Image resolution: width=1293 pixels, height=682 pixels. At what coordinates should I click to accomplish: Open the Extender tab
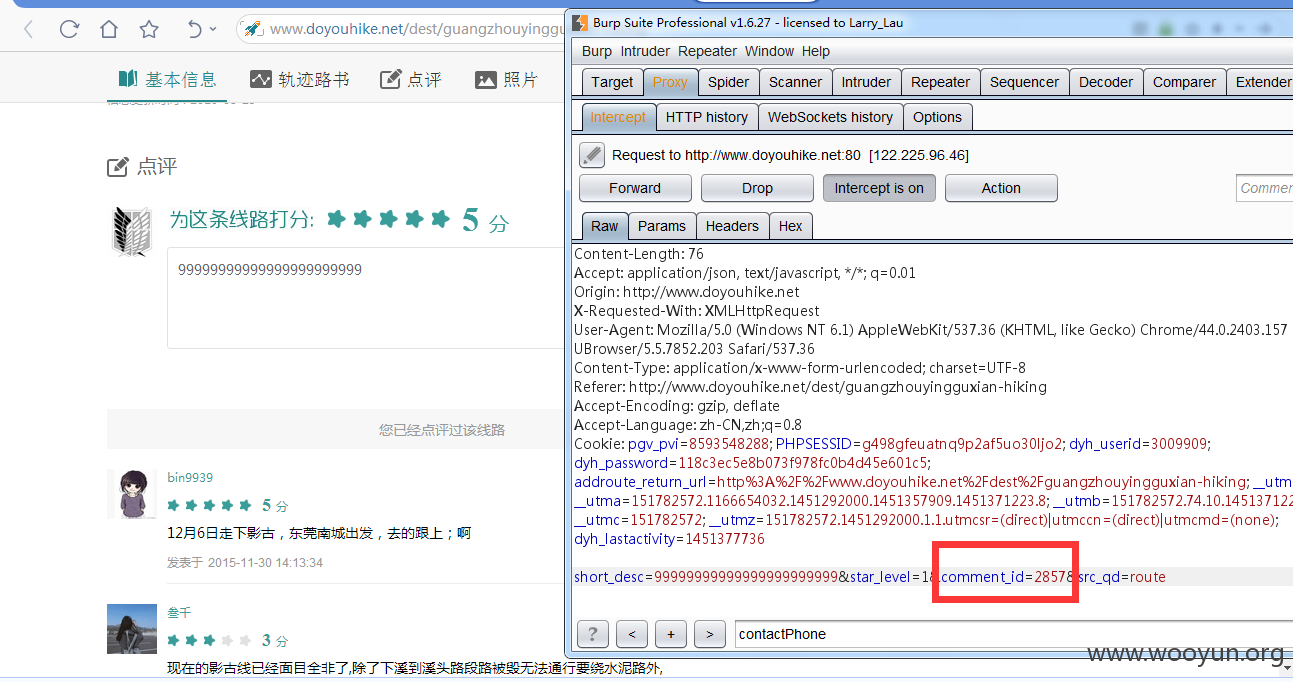click(x=1260, y=82)
